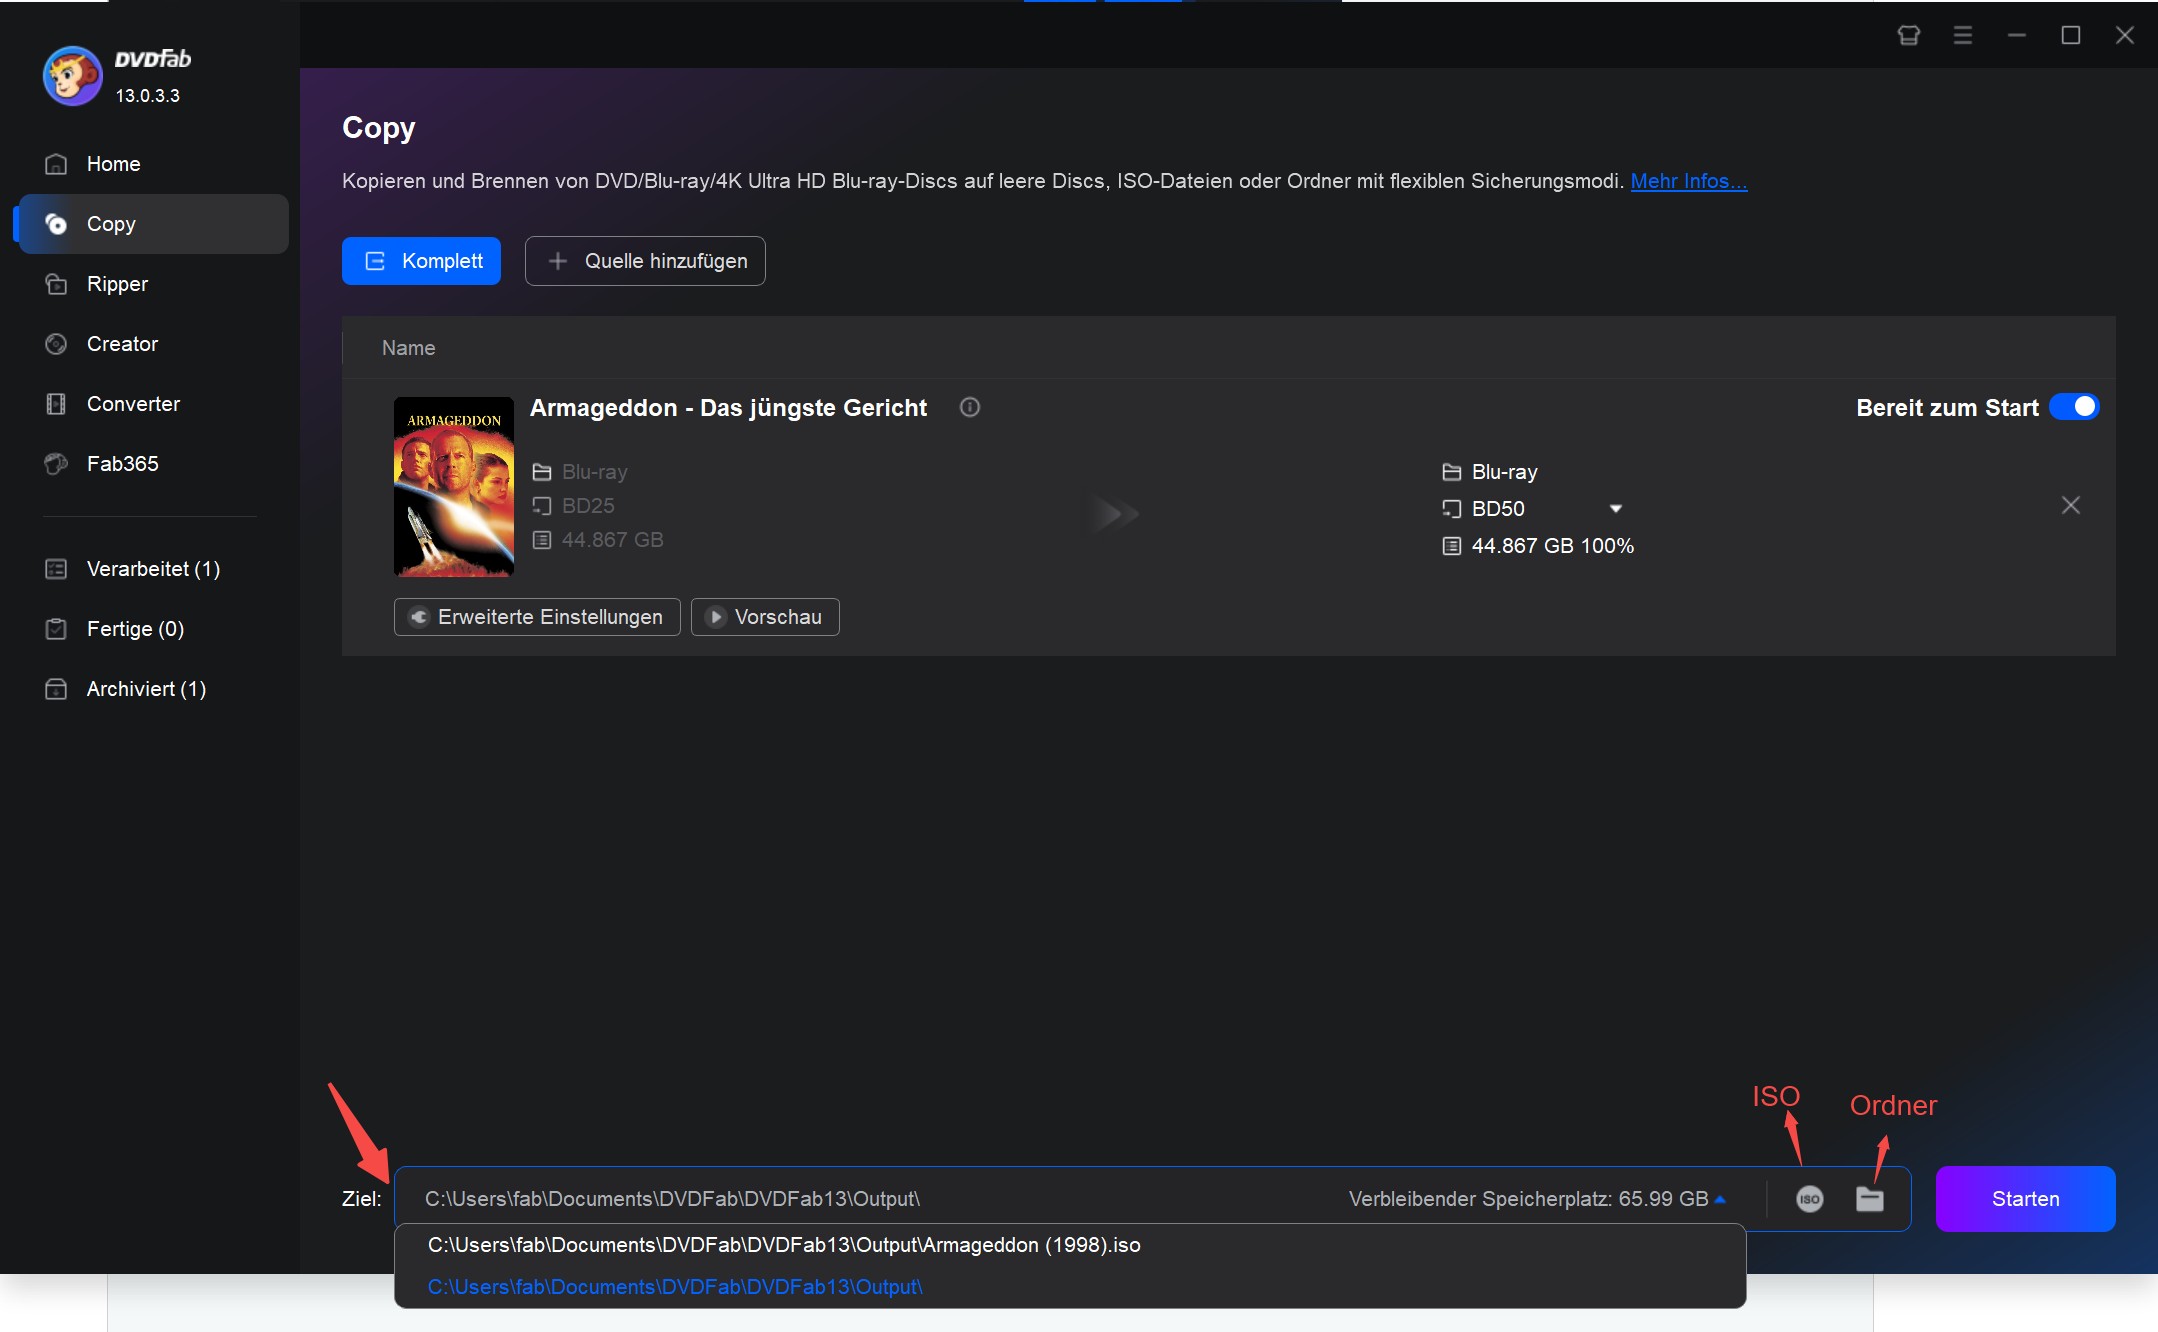Click the DVDFab monkey logo
The height and width of the screenshot is (1332, 2158).
pyautogui.click(x=72, y=75)
